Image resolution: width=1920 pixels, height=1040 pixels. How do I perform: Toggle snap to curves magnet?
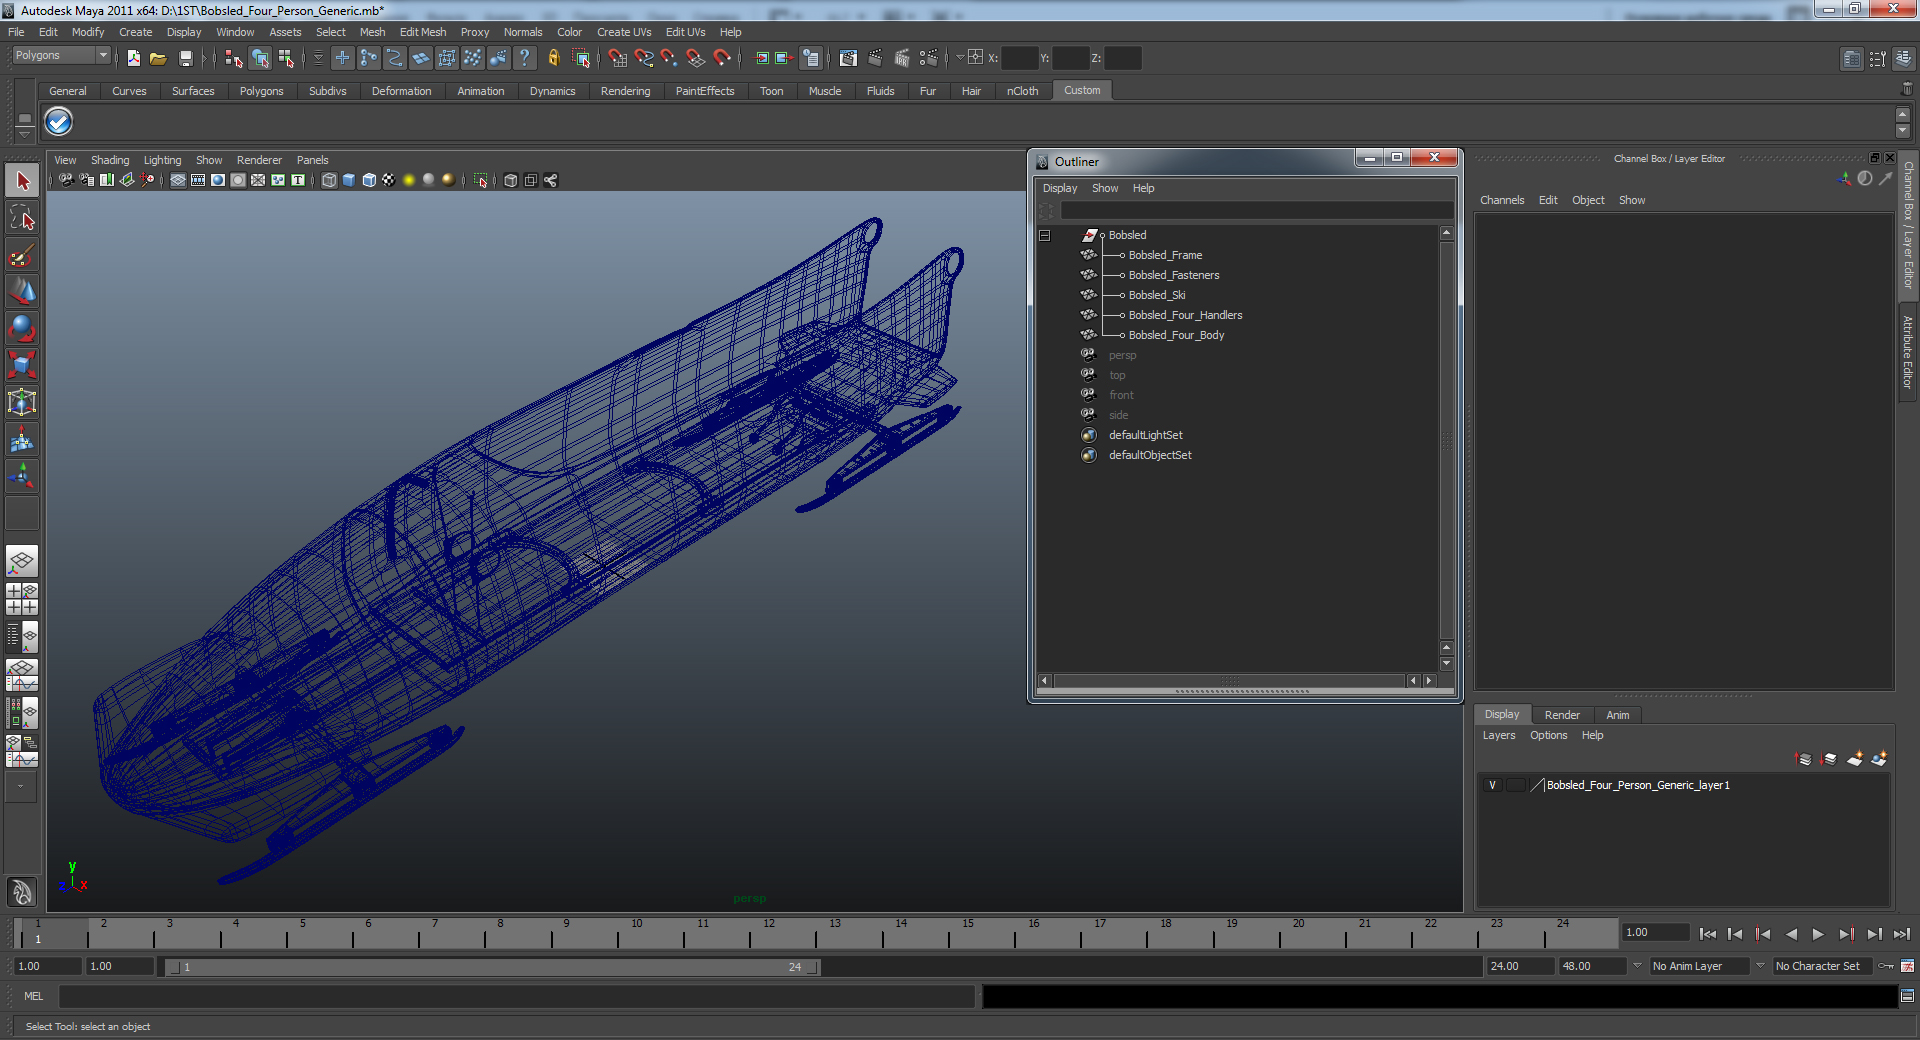pyautogui.click(x=644, y=58)
